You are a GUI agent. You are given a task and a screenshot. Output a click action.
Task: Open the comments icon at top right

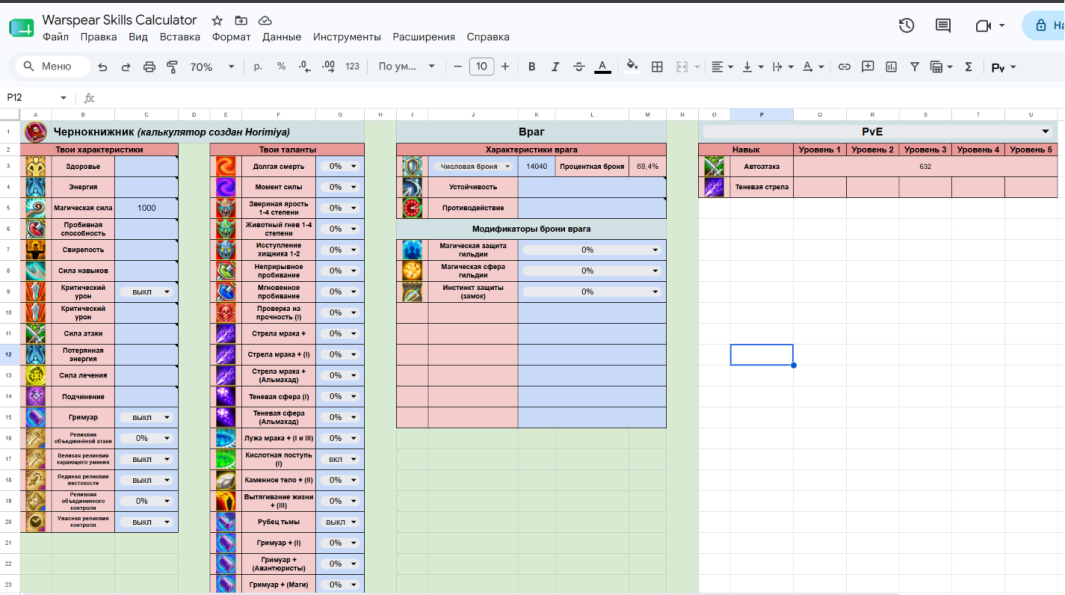(943, 26)
